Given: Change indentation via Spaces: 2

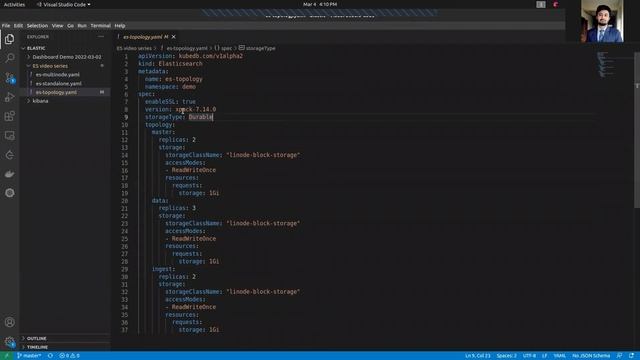Looking at the screenshot, I should 507,356.
